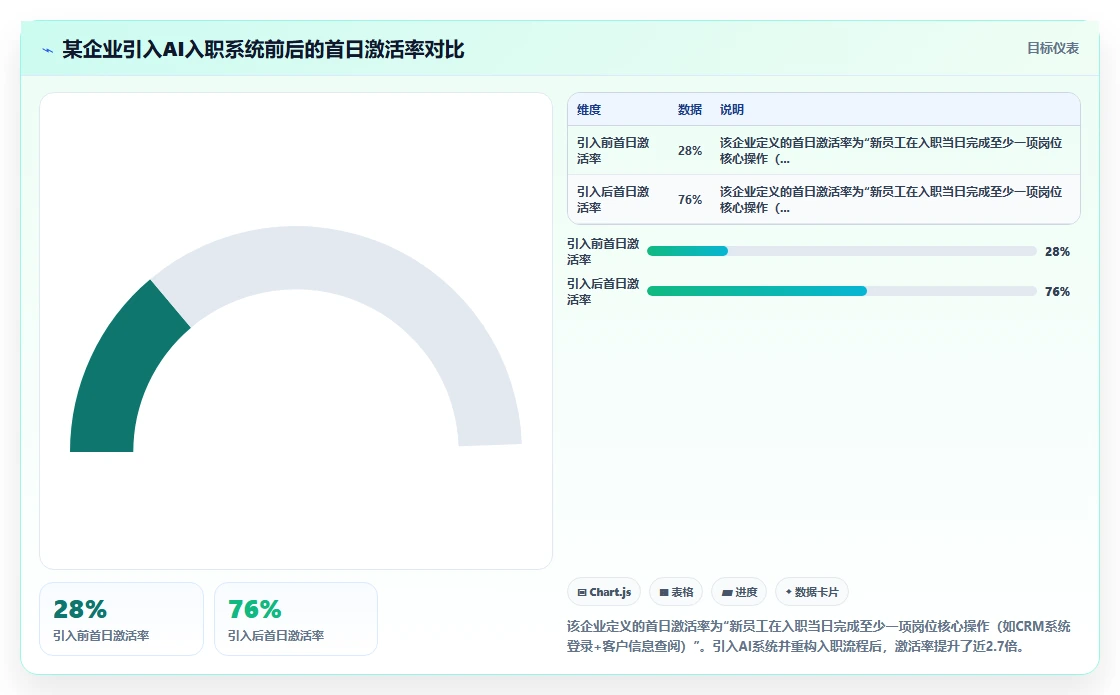This screenshot has height=695, width=1120.
Task: Click 引入后首日激活率 table row label
Action: (613, 199)
